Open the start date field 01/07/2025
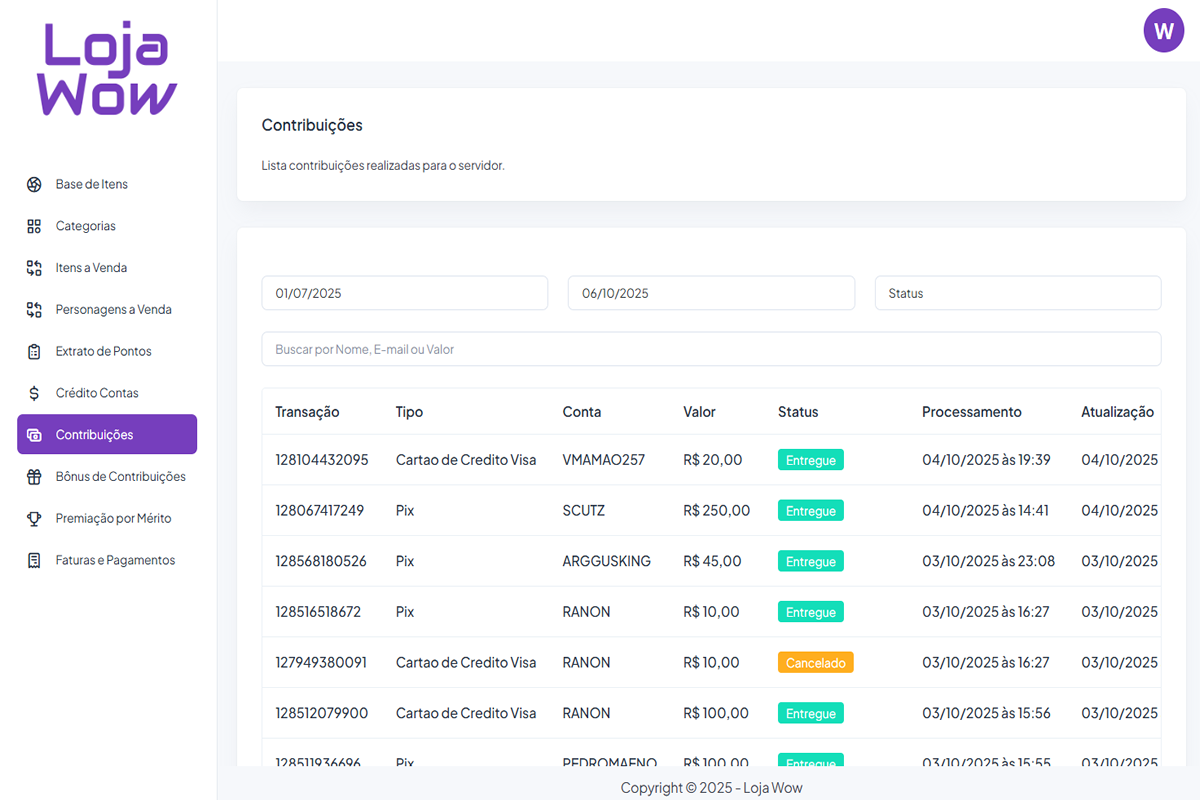 point(404,293)
